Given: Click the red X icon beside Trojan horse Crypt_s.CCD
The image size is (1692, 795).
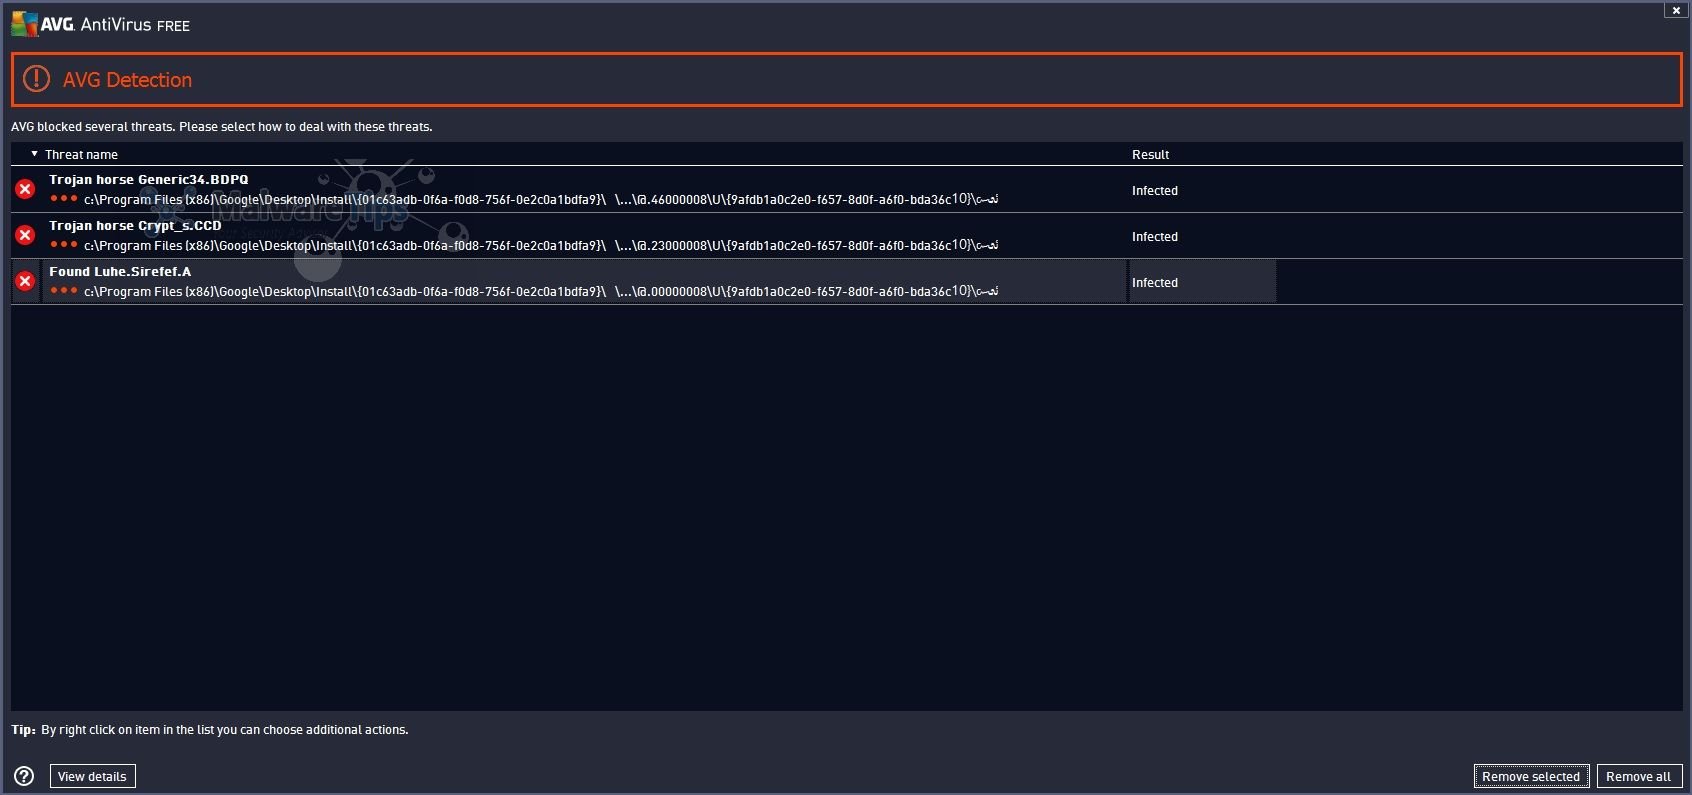Looking at the screenshot, I should [26, 235].
